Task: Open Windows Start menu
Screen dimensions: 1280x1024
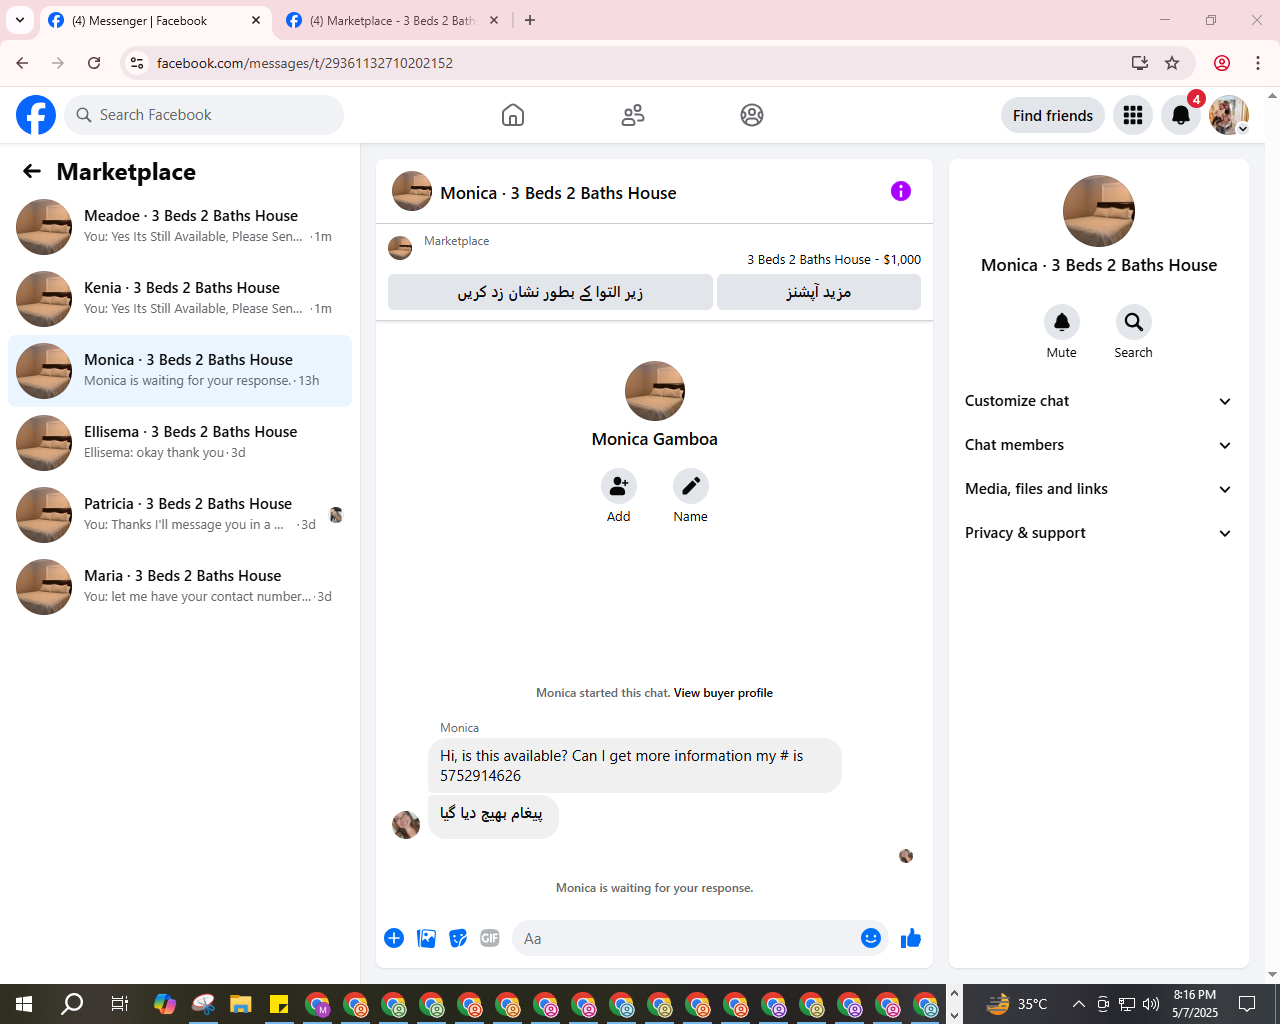Action: click(x=24, y=1004)
